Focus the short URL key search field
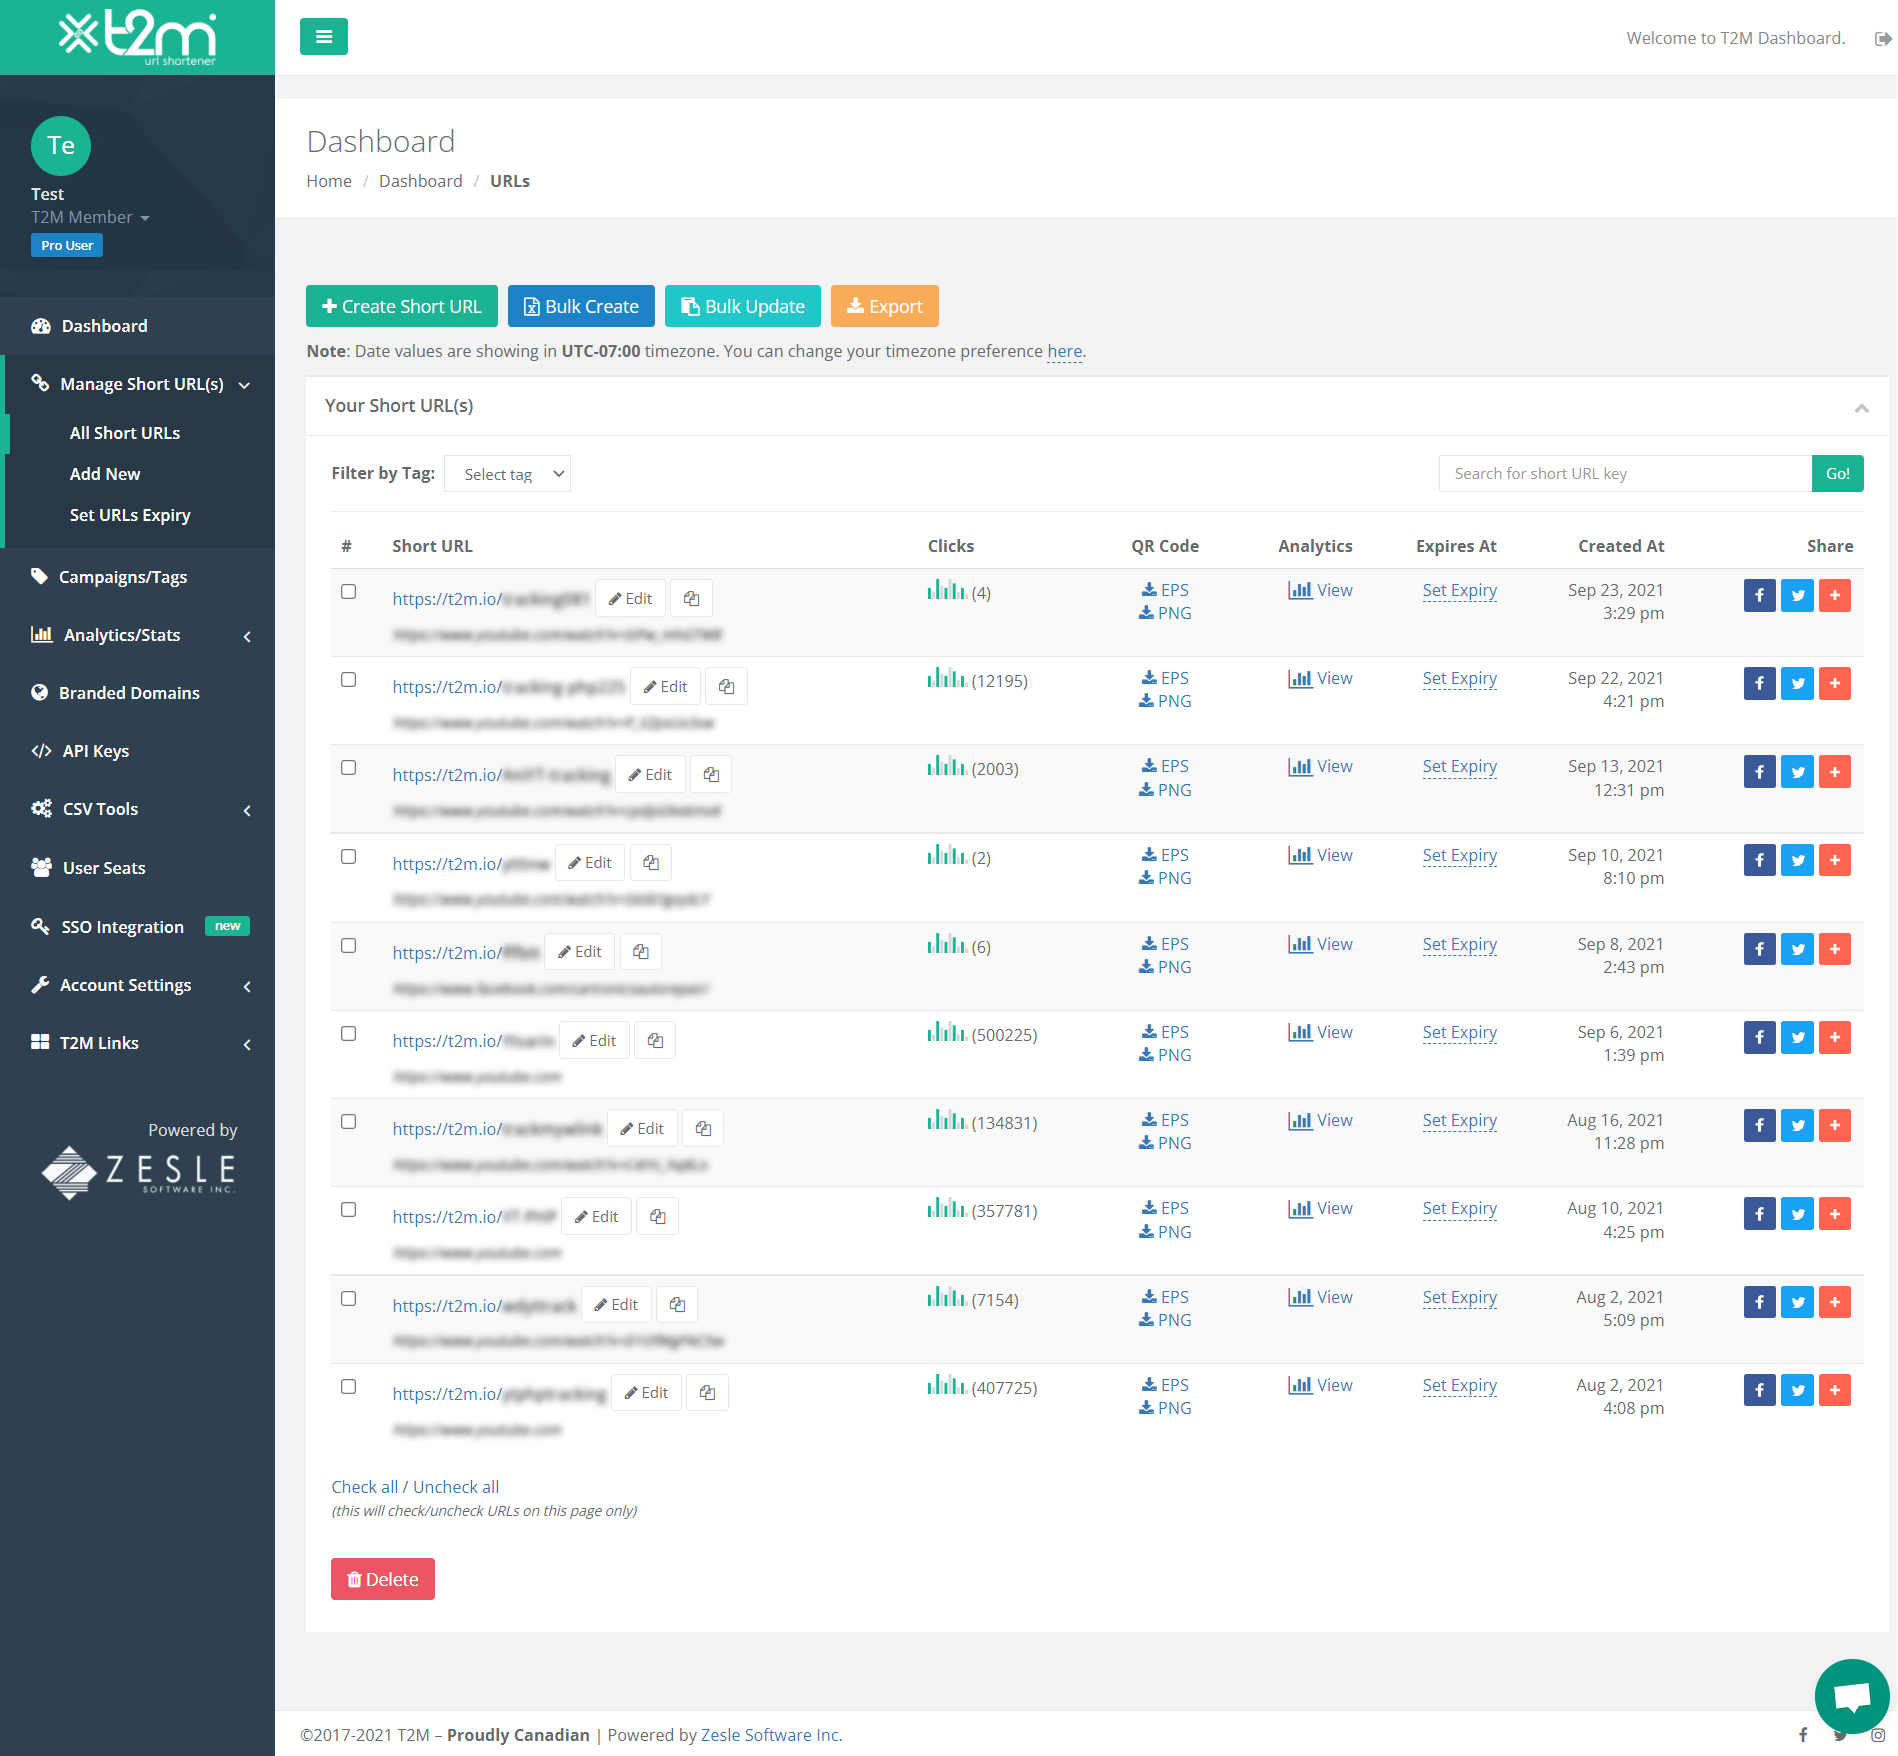The height and width of the screenshot is (1756, 1898). [1624, 474]
